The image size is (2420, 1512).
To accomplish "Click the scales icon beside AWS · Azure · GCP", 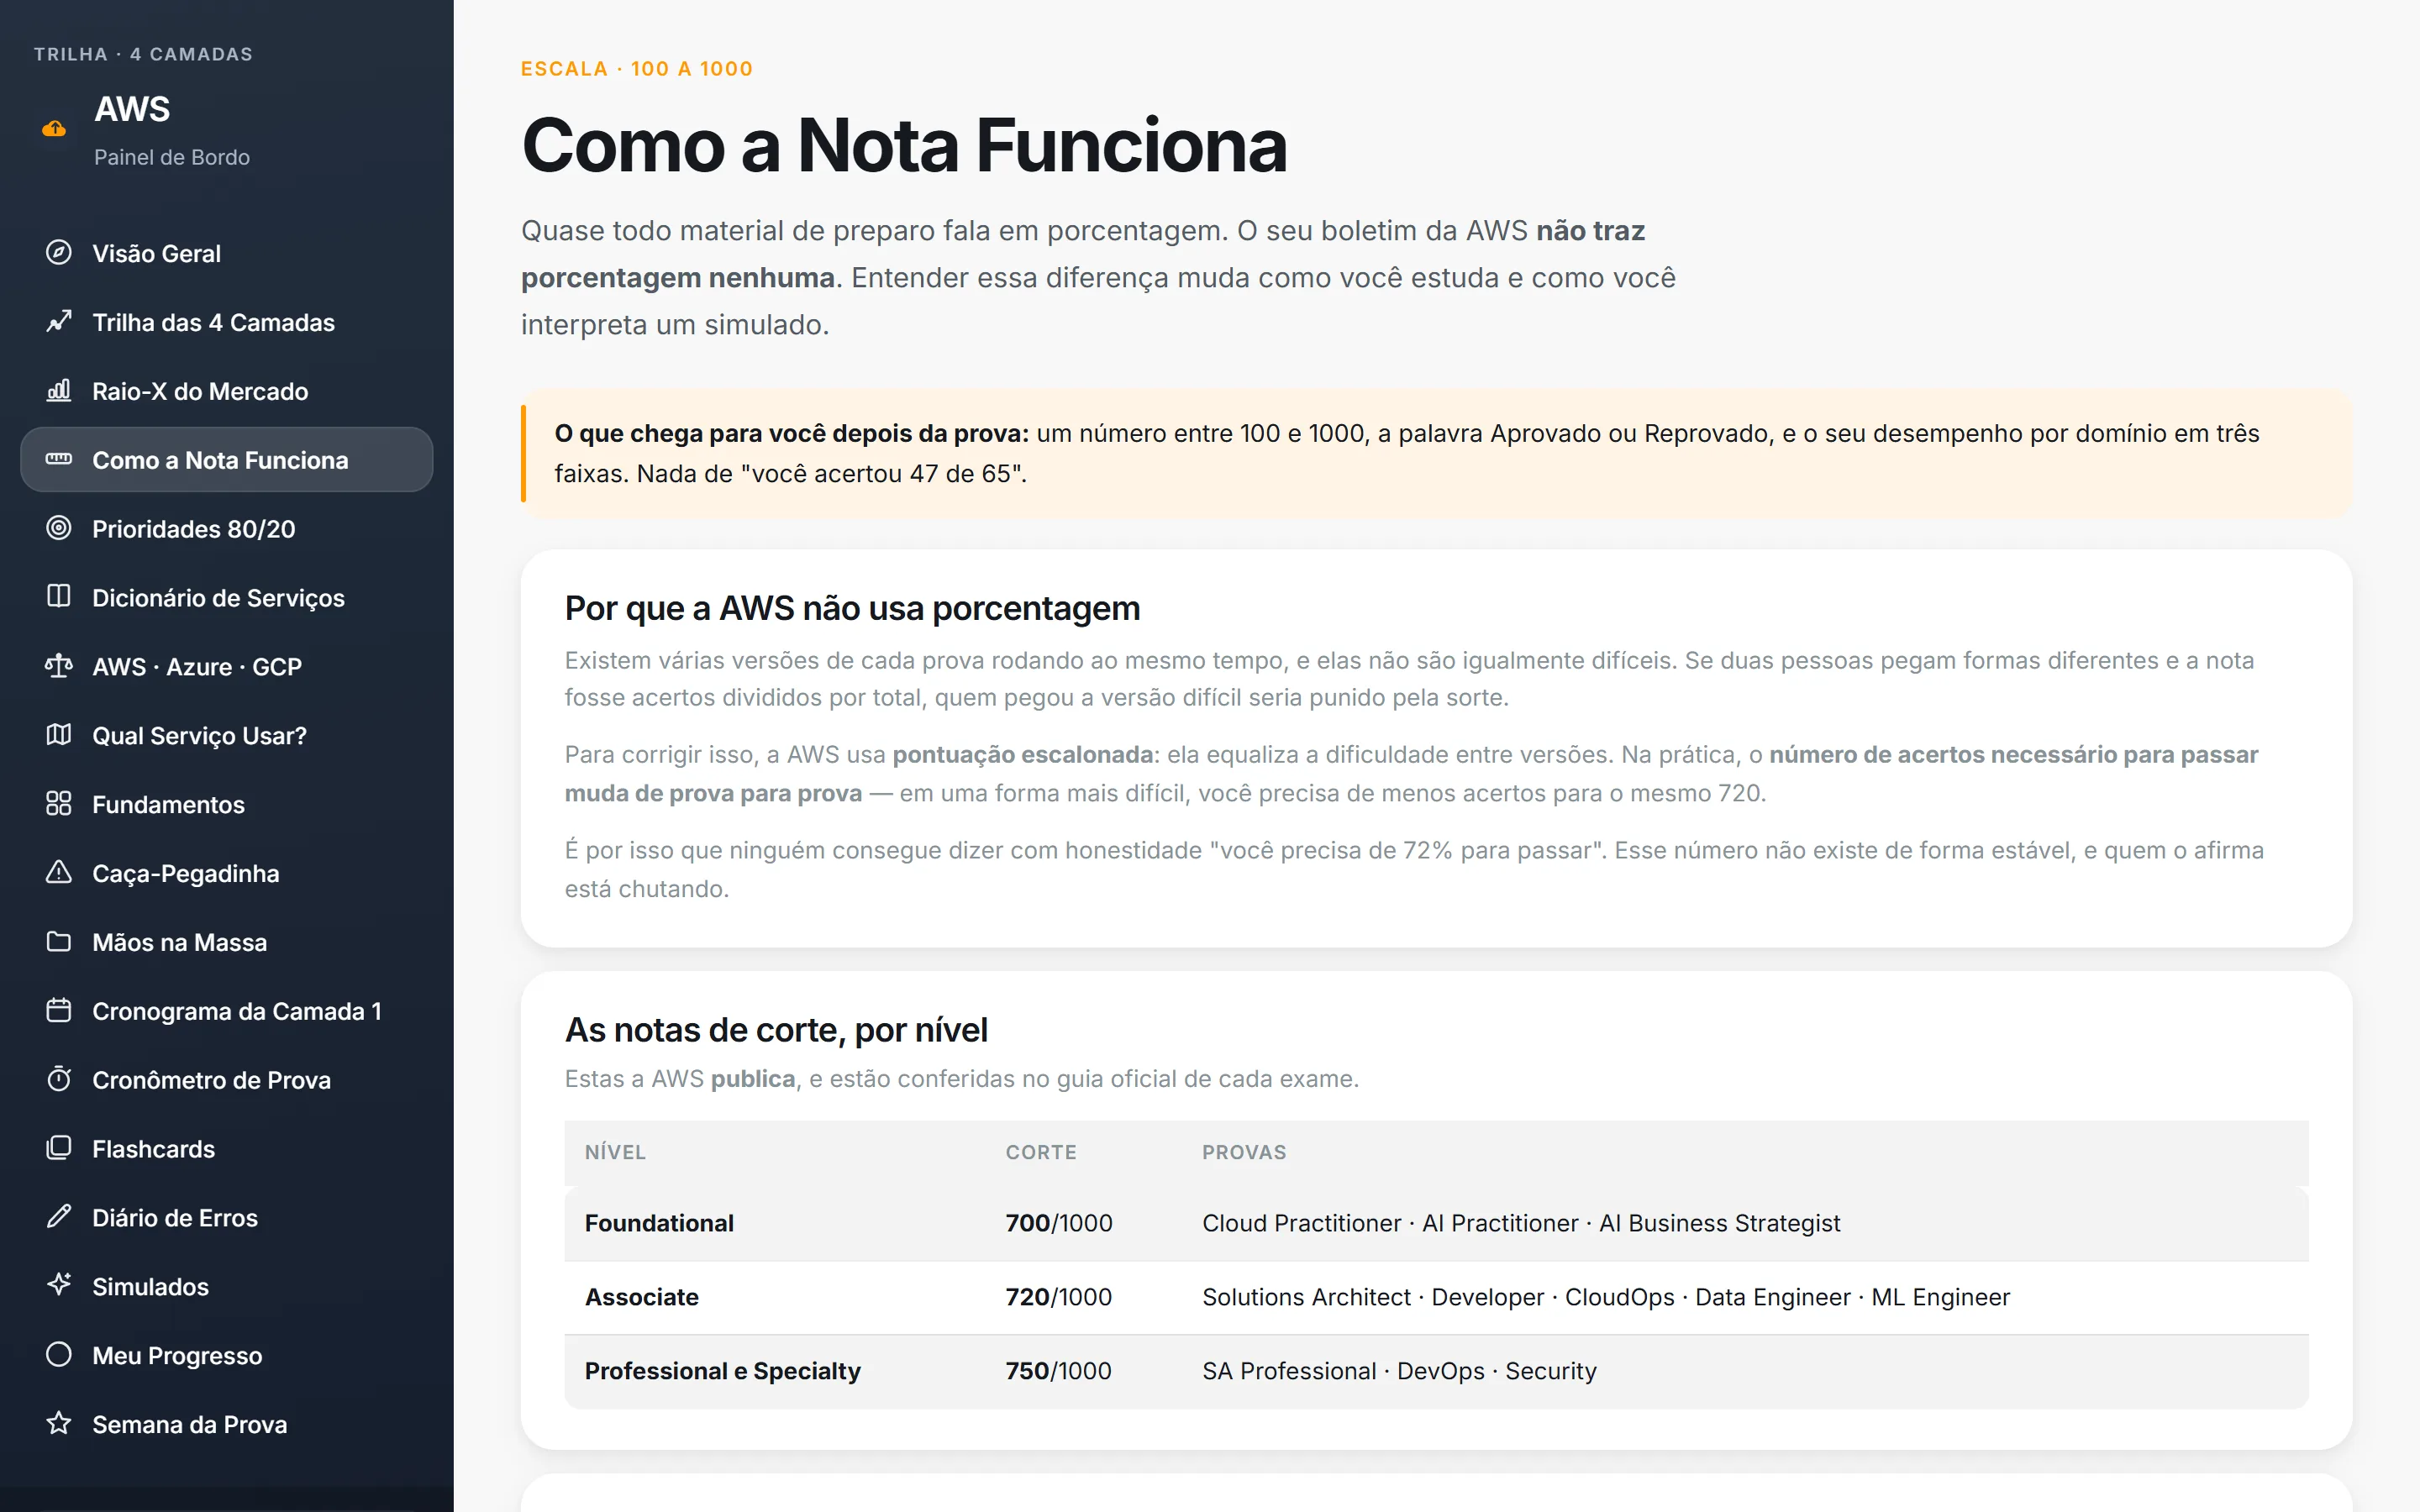I will tap(59, 666).
